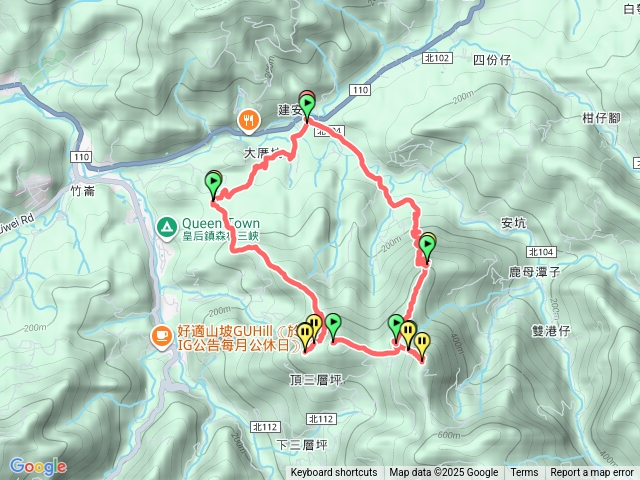Click the orange coffee cup GUHill marker
Image resolution: width=640 pixels, height=480 pixels.
(162, 337)
